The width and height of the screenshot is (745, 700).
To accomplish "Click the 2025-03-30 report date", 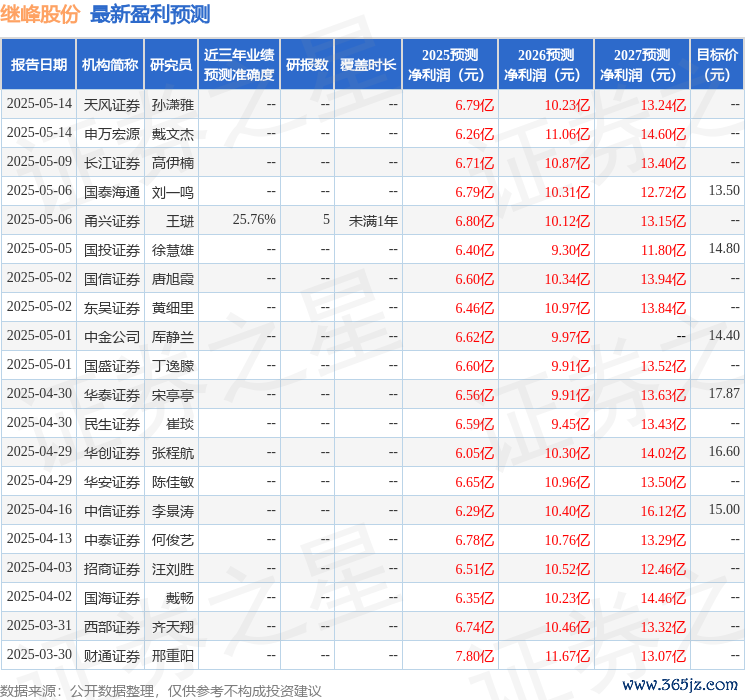I will (x=39, y=654).
